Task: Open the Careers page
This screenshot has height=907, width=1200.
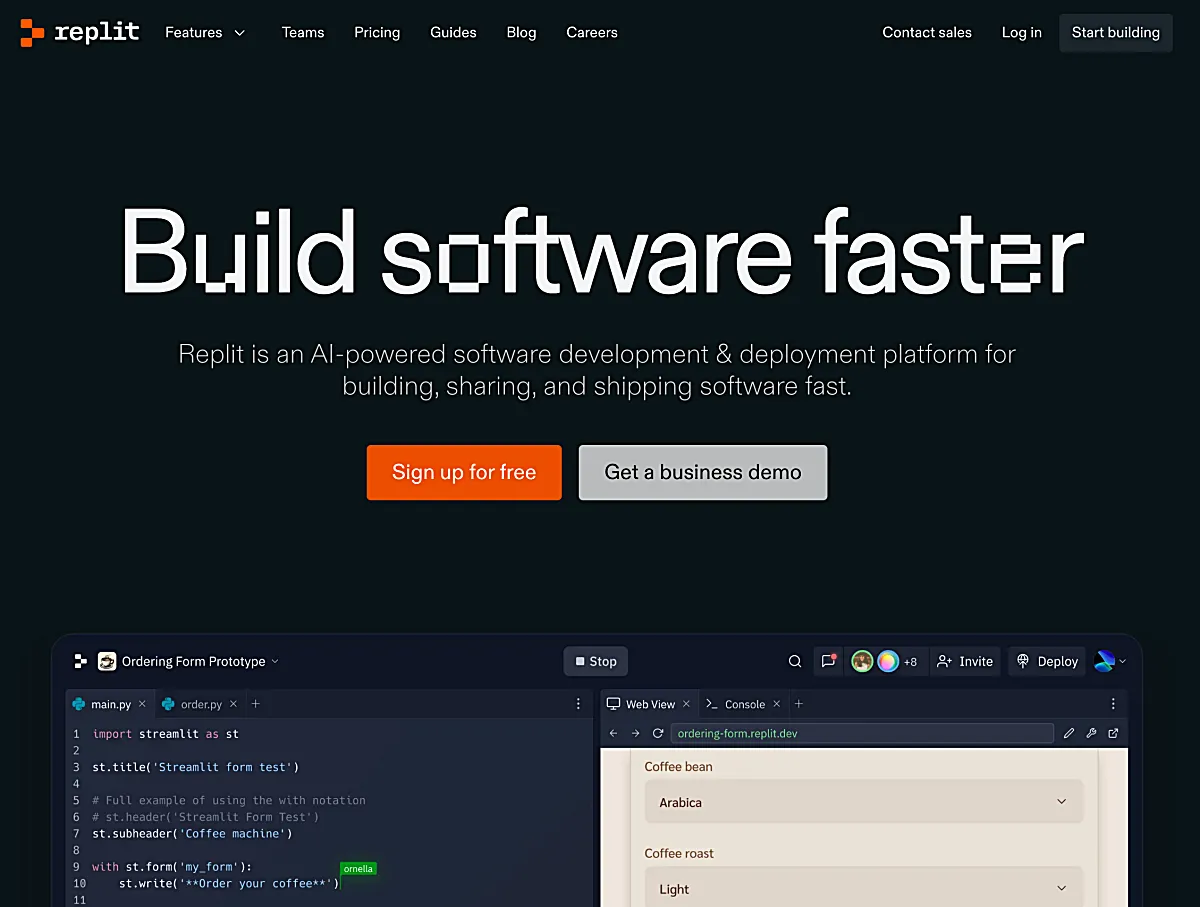Action: coord(592,32)
